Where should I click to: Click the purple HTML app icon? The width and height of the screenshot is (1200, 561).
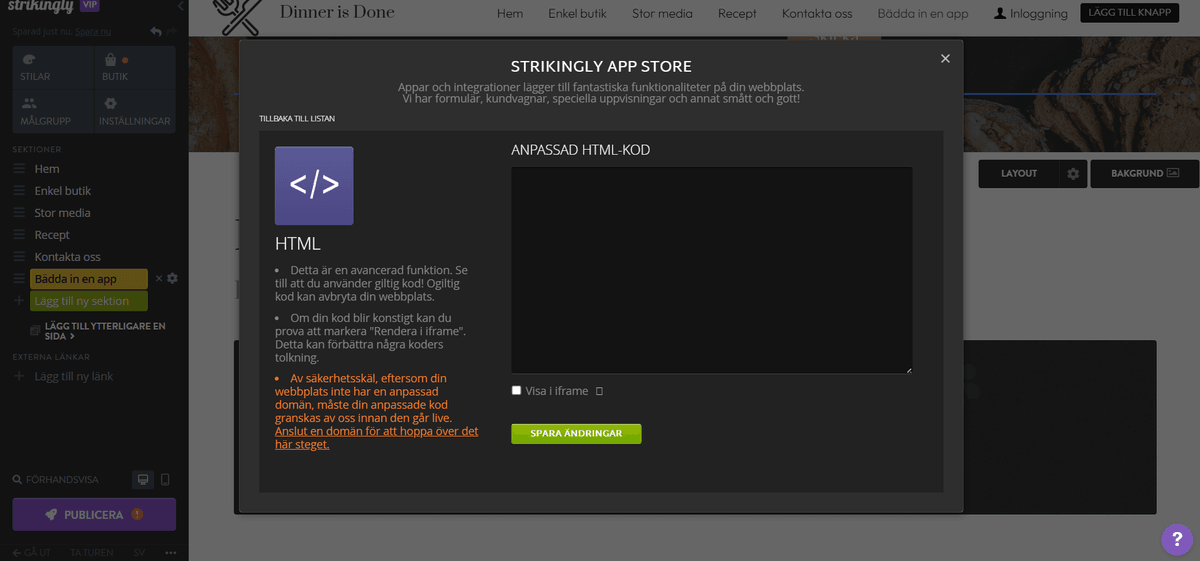click(x=314, y=186)
